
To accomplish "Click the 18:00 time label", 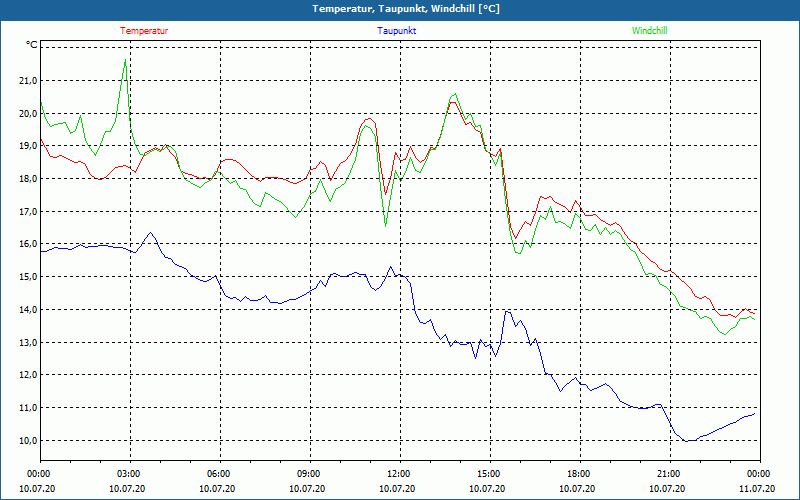I will 580,474.
